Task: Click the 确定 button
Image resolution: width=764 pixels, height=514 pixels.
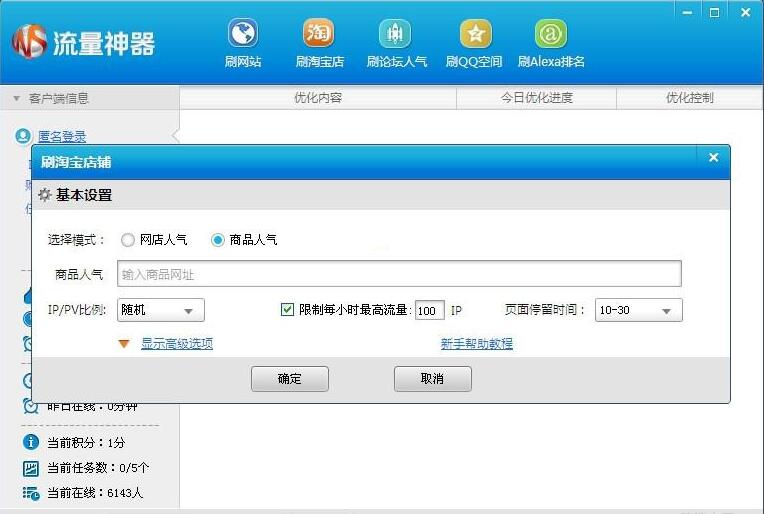Action: pos(290,379)
